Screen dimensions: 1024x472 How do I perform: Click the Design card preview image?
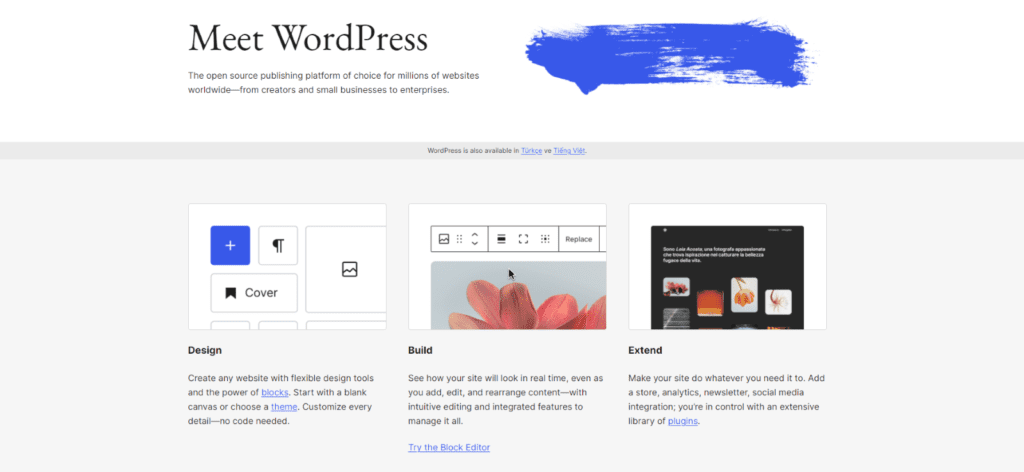pyautogui.click(x=287, y=266)
